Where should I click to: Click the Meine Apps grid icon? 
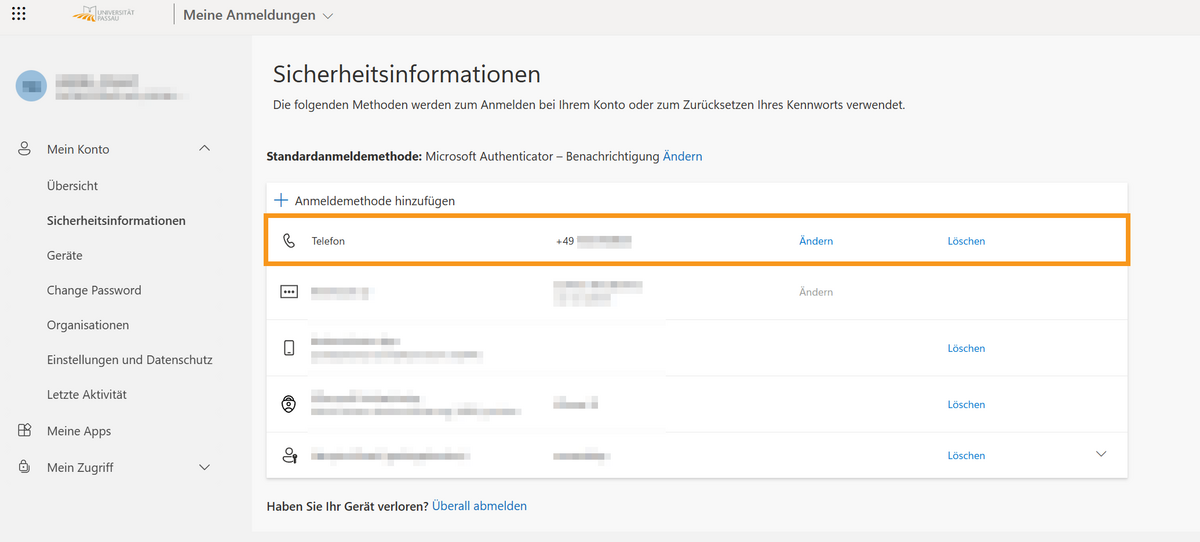click(x=25, y=431)
